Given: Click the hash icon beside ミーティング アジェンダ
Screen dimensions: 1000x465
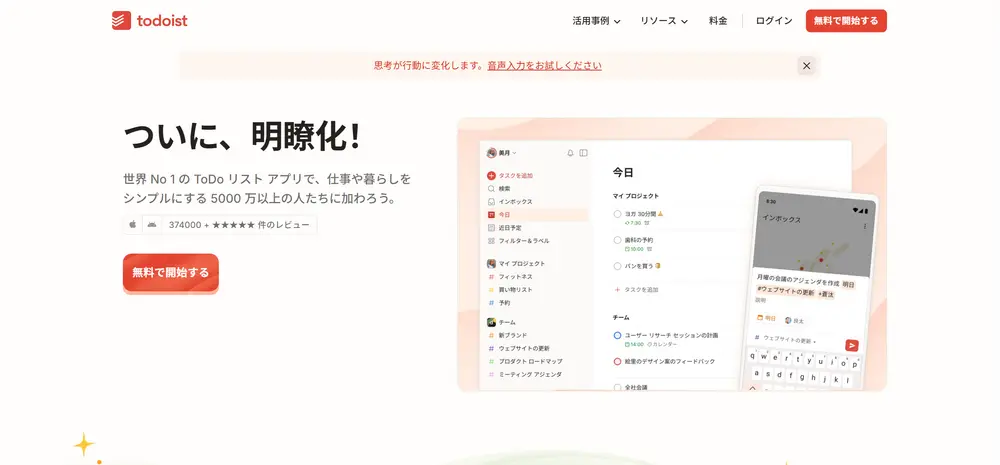Looking at the screenshot, I should point(491,374).
